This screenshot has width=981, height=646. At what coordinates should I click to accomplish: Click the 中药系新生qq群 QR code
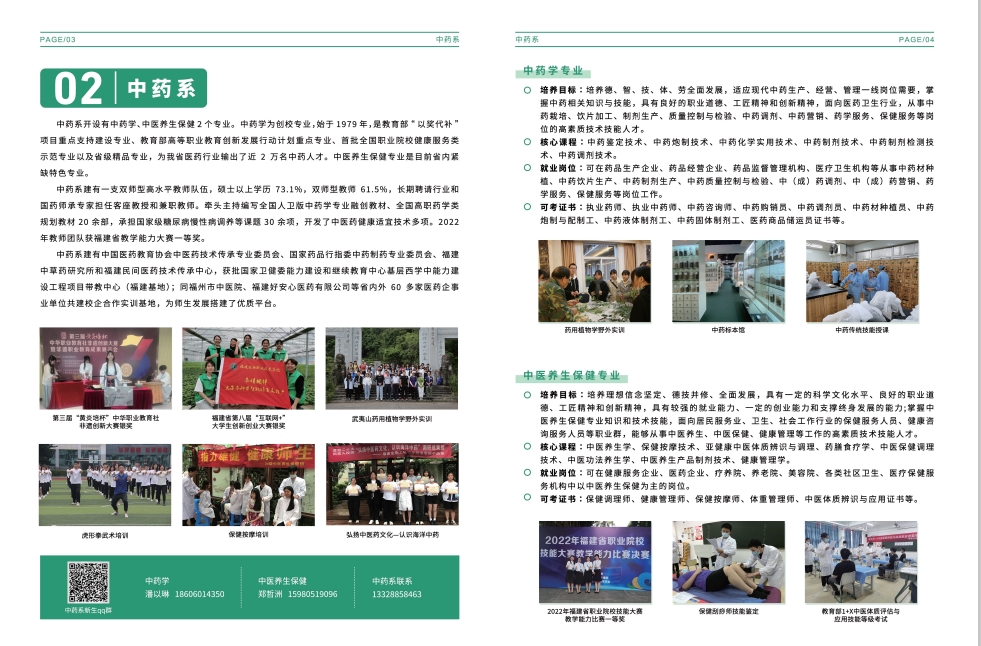(x=88, y=582)
